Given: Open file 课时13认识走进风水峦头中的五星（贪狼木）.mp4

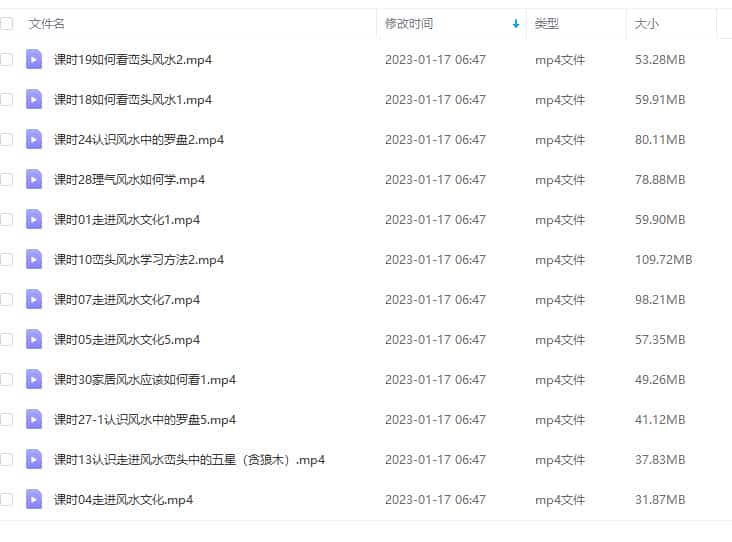Looking at the screenshot, I should click(189, 460).
